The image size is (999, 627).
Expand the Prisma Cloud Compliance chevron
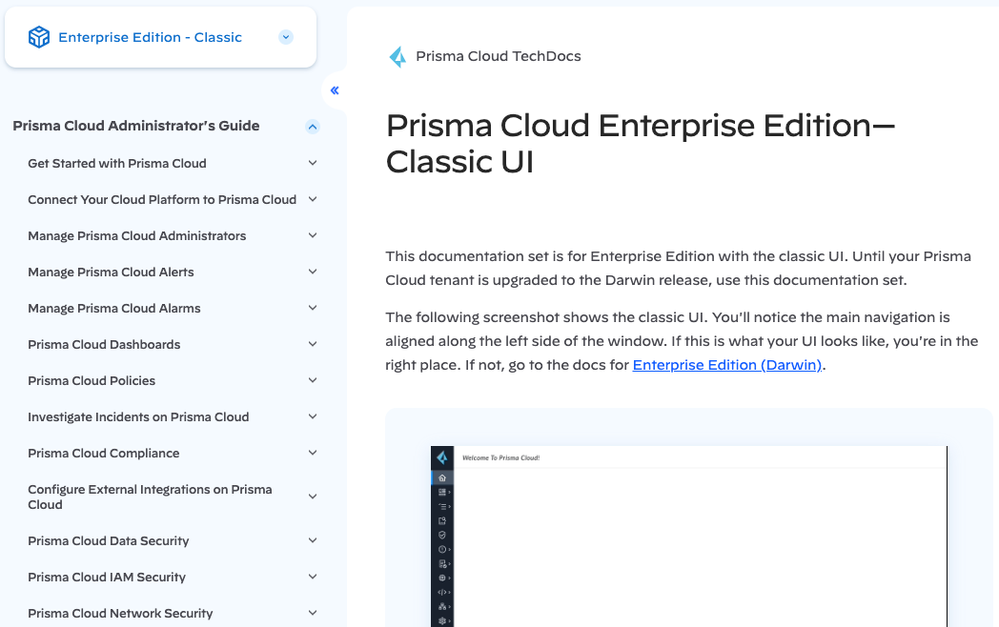click(x=313, y=453)
